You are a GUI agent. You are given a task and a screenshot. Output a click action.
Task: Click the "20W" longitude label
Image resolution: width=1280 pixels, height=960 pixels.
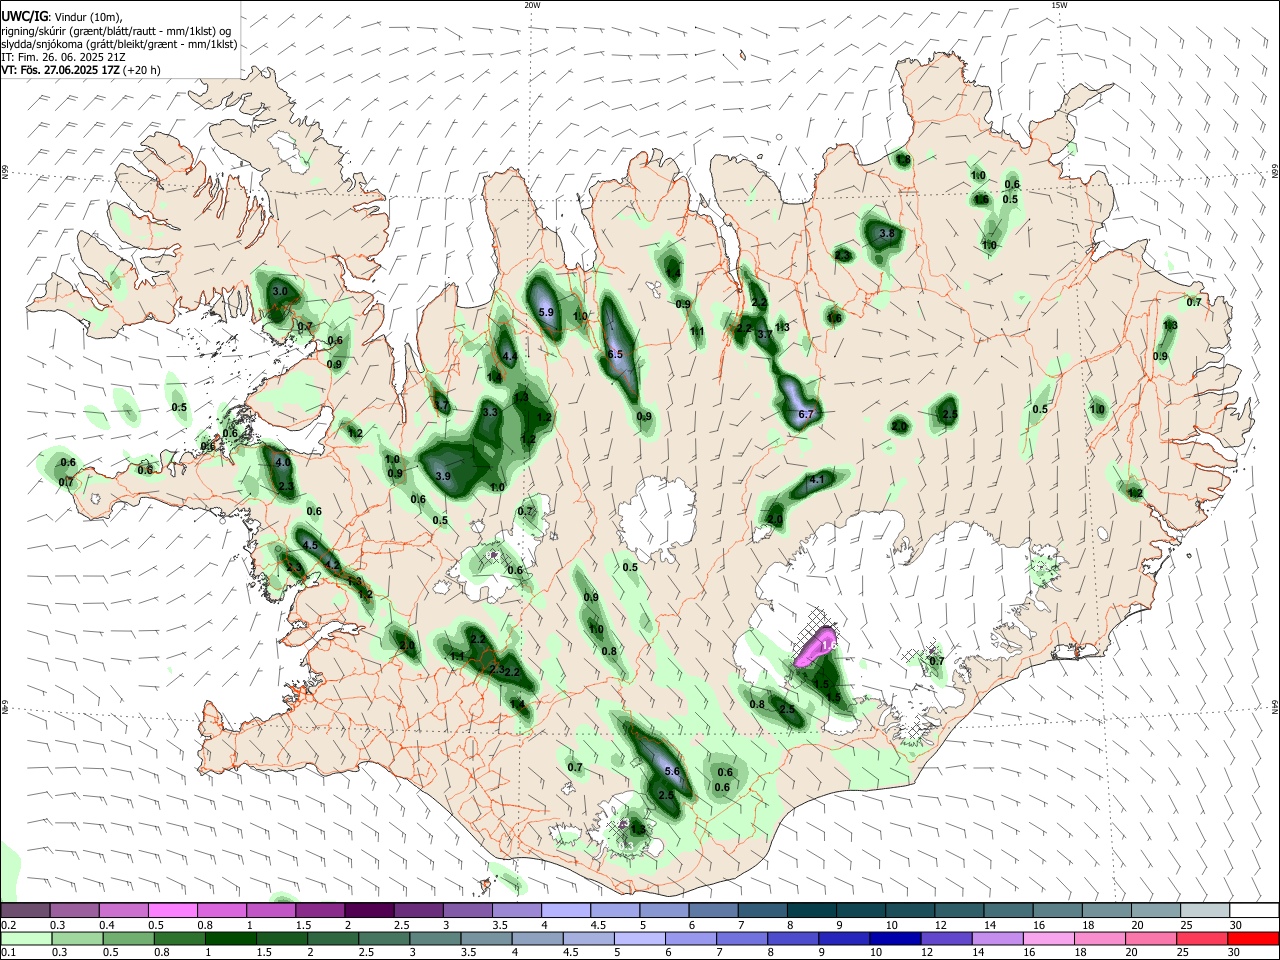click(532, 5)
